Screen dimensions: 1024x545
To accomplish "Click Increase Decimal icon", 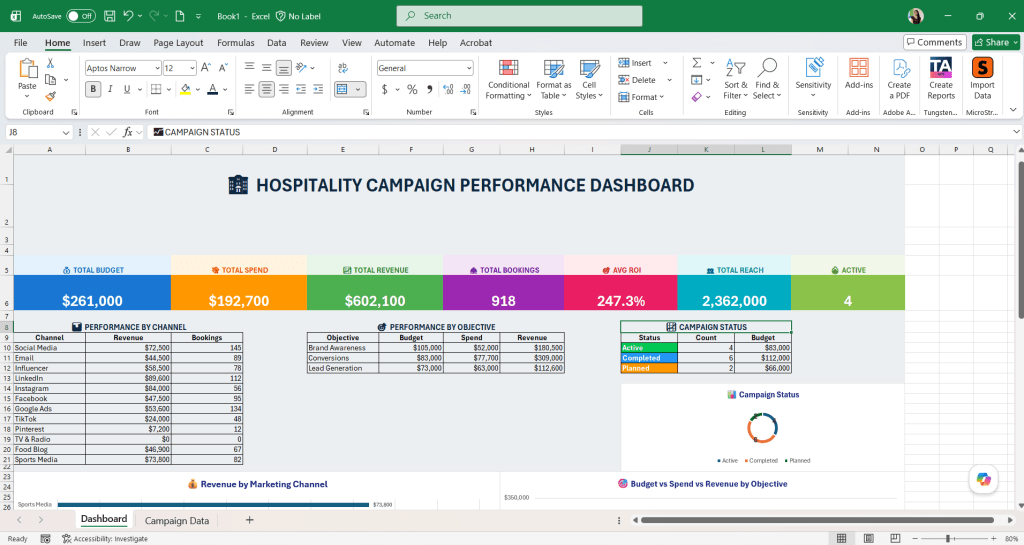I will [x=448, y=89].
